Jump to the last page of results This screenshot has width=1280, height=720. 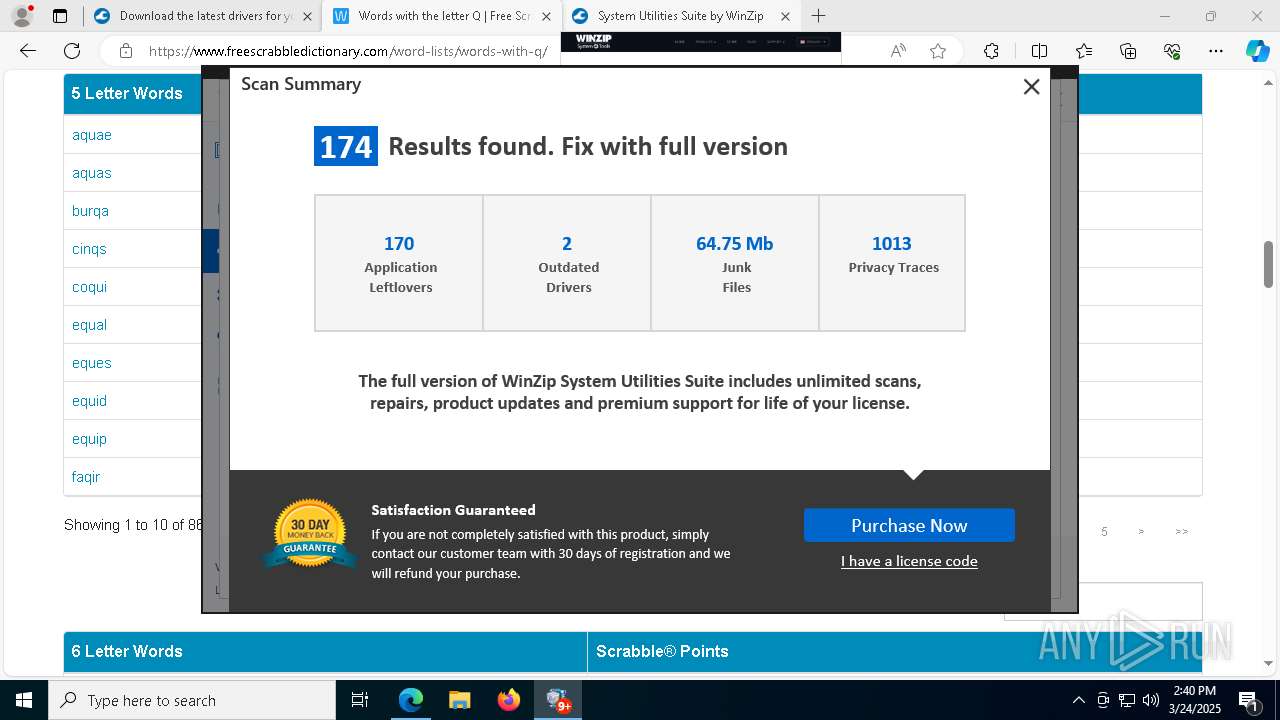1182,532
